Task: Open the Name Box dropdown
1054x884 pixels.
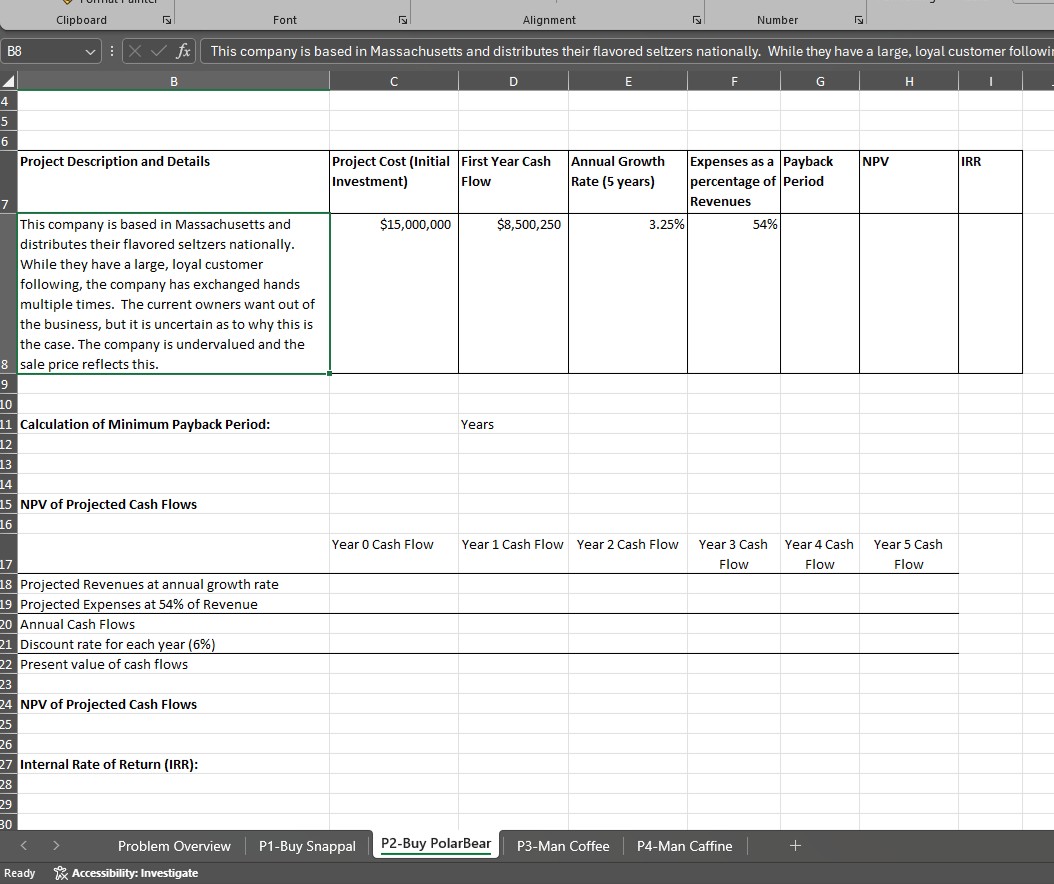Action: 90,51
